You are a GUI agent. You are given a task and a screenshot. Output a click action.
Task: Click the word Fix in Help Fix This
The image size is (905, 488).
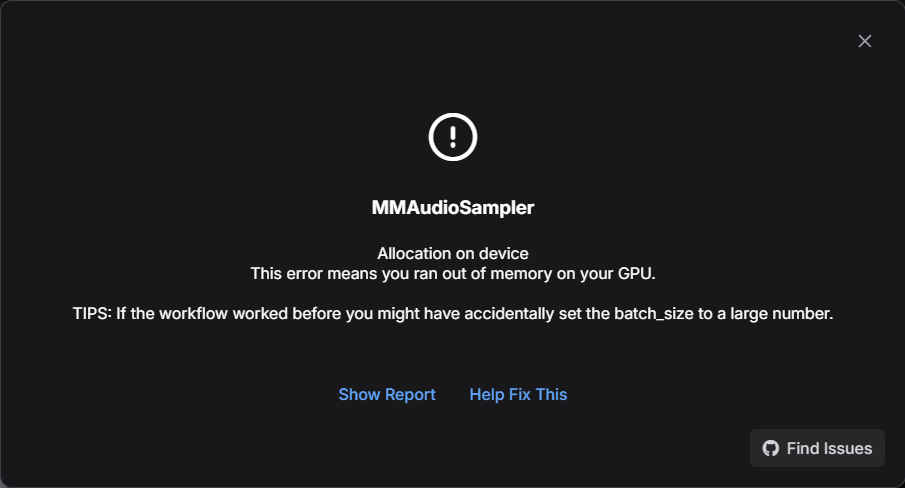[519, 395]
